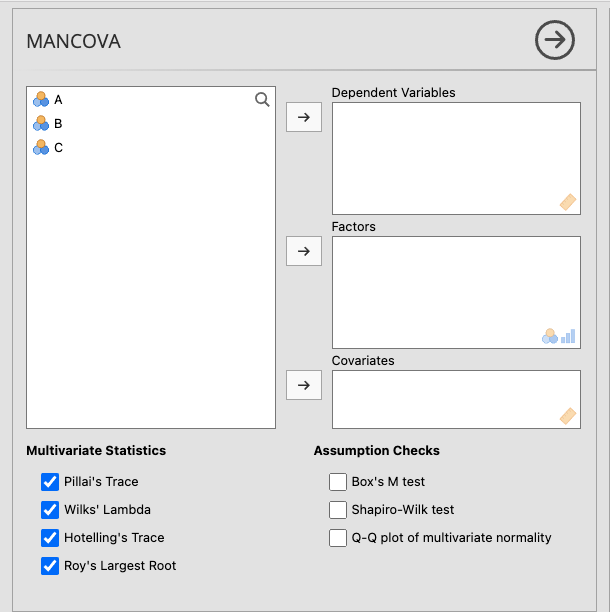Enable Q-Q plot of multivariate normality
Image resolution: width=610 pixels, height=612 pixels.
(338, 538)
